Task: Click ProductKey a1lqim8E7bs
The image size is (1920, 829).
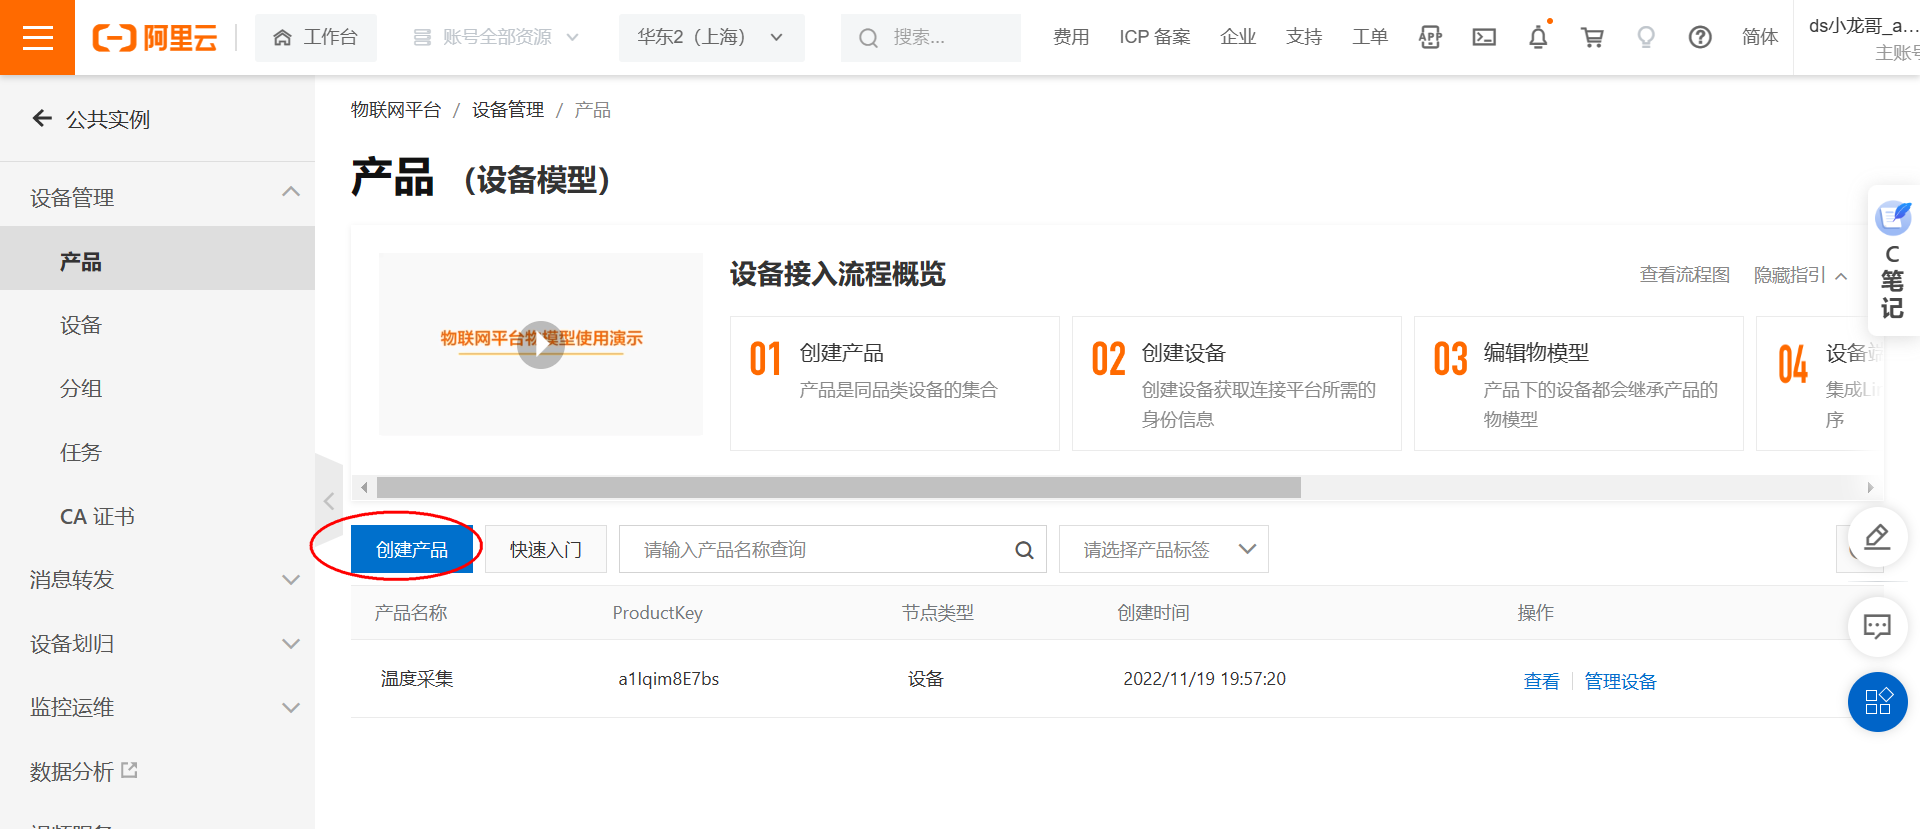Action: pyautogui.click(x=669, y=679)
